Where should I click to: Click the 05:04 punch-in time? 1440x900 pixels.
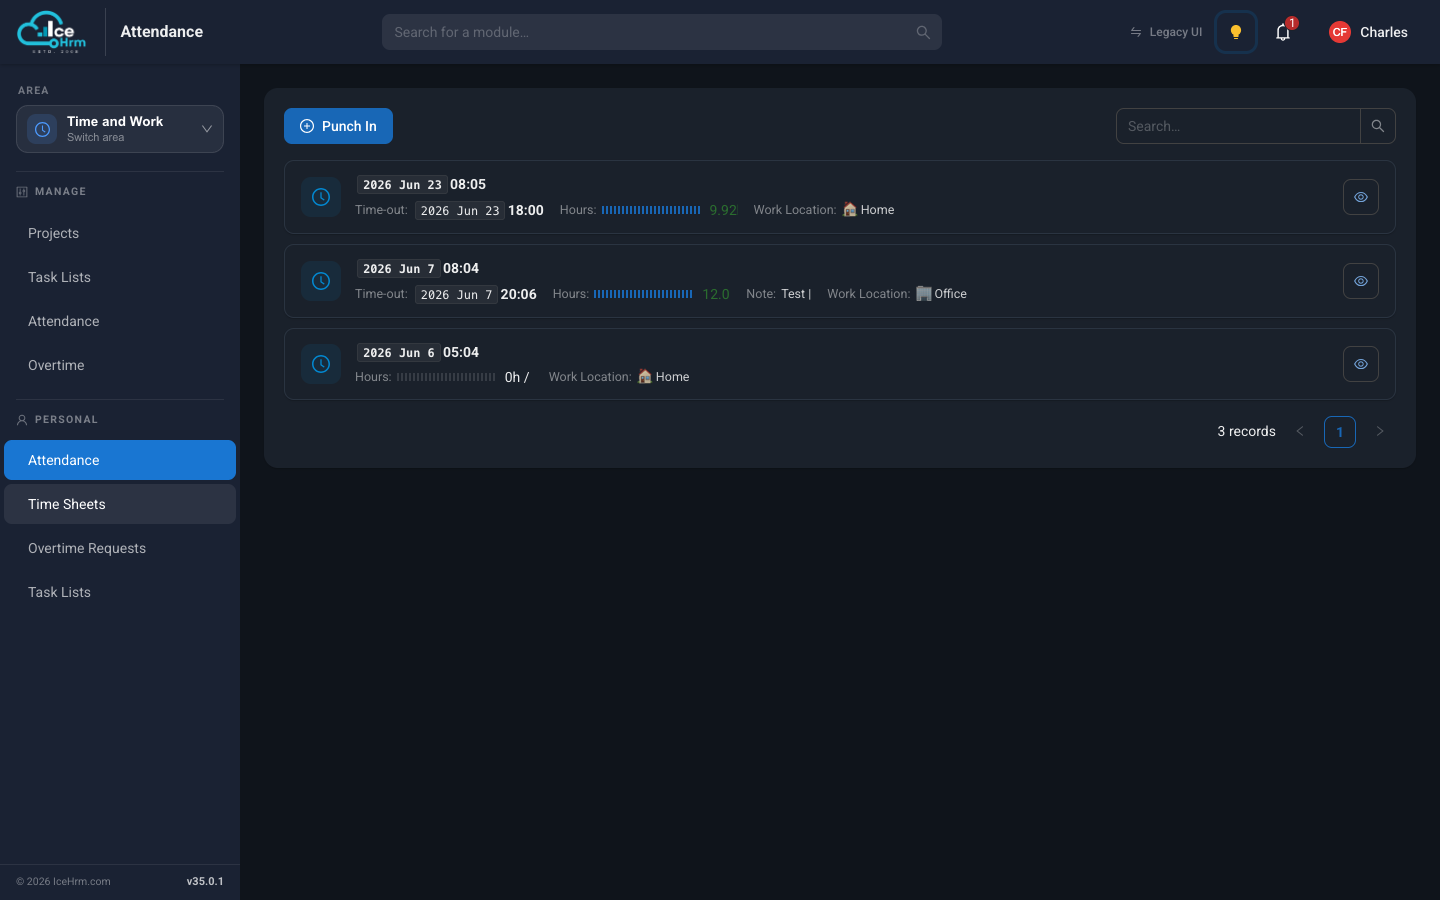pos(461,352)
